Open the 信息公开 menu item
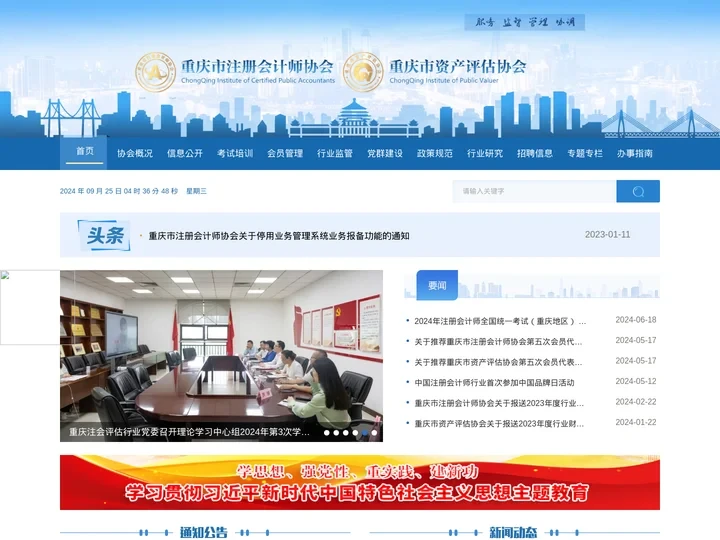The height and width of the screenshot is (540, 720). pos(185,153)
